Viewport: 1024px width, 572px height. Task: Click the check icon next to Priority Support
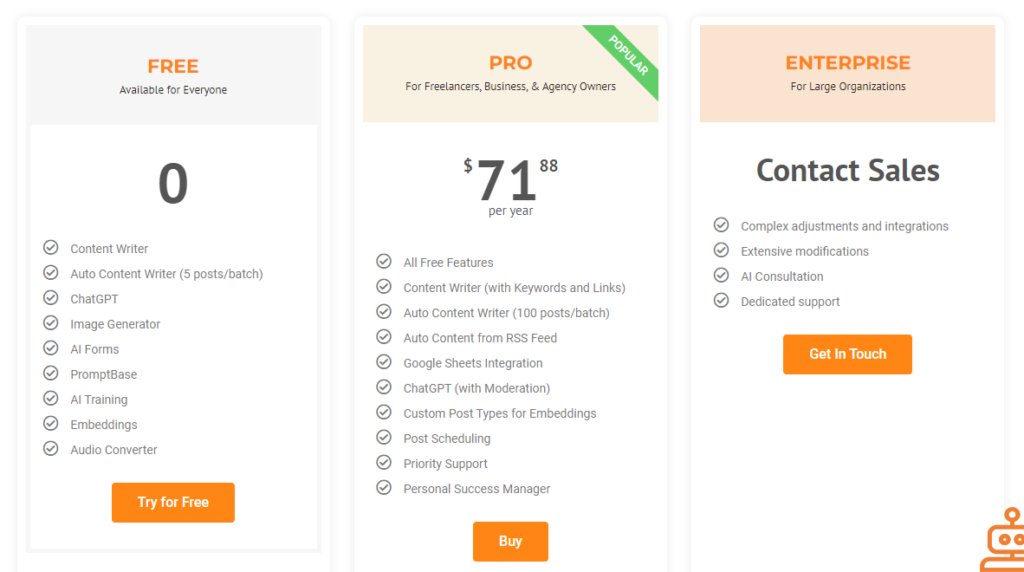[x=384, y=462]
